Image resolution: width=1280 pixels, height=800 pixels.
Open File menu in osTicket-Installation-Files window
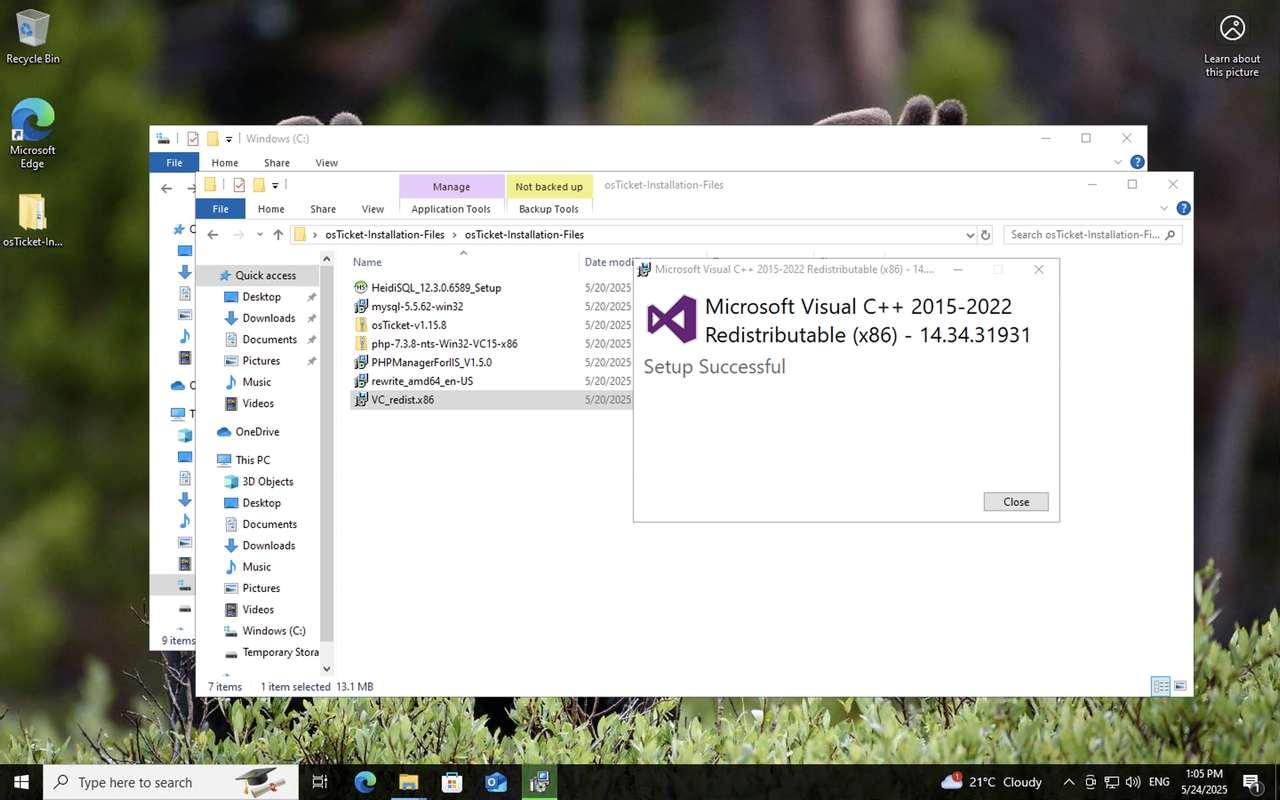220,209
